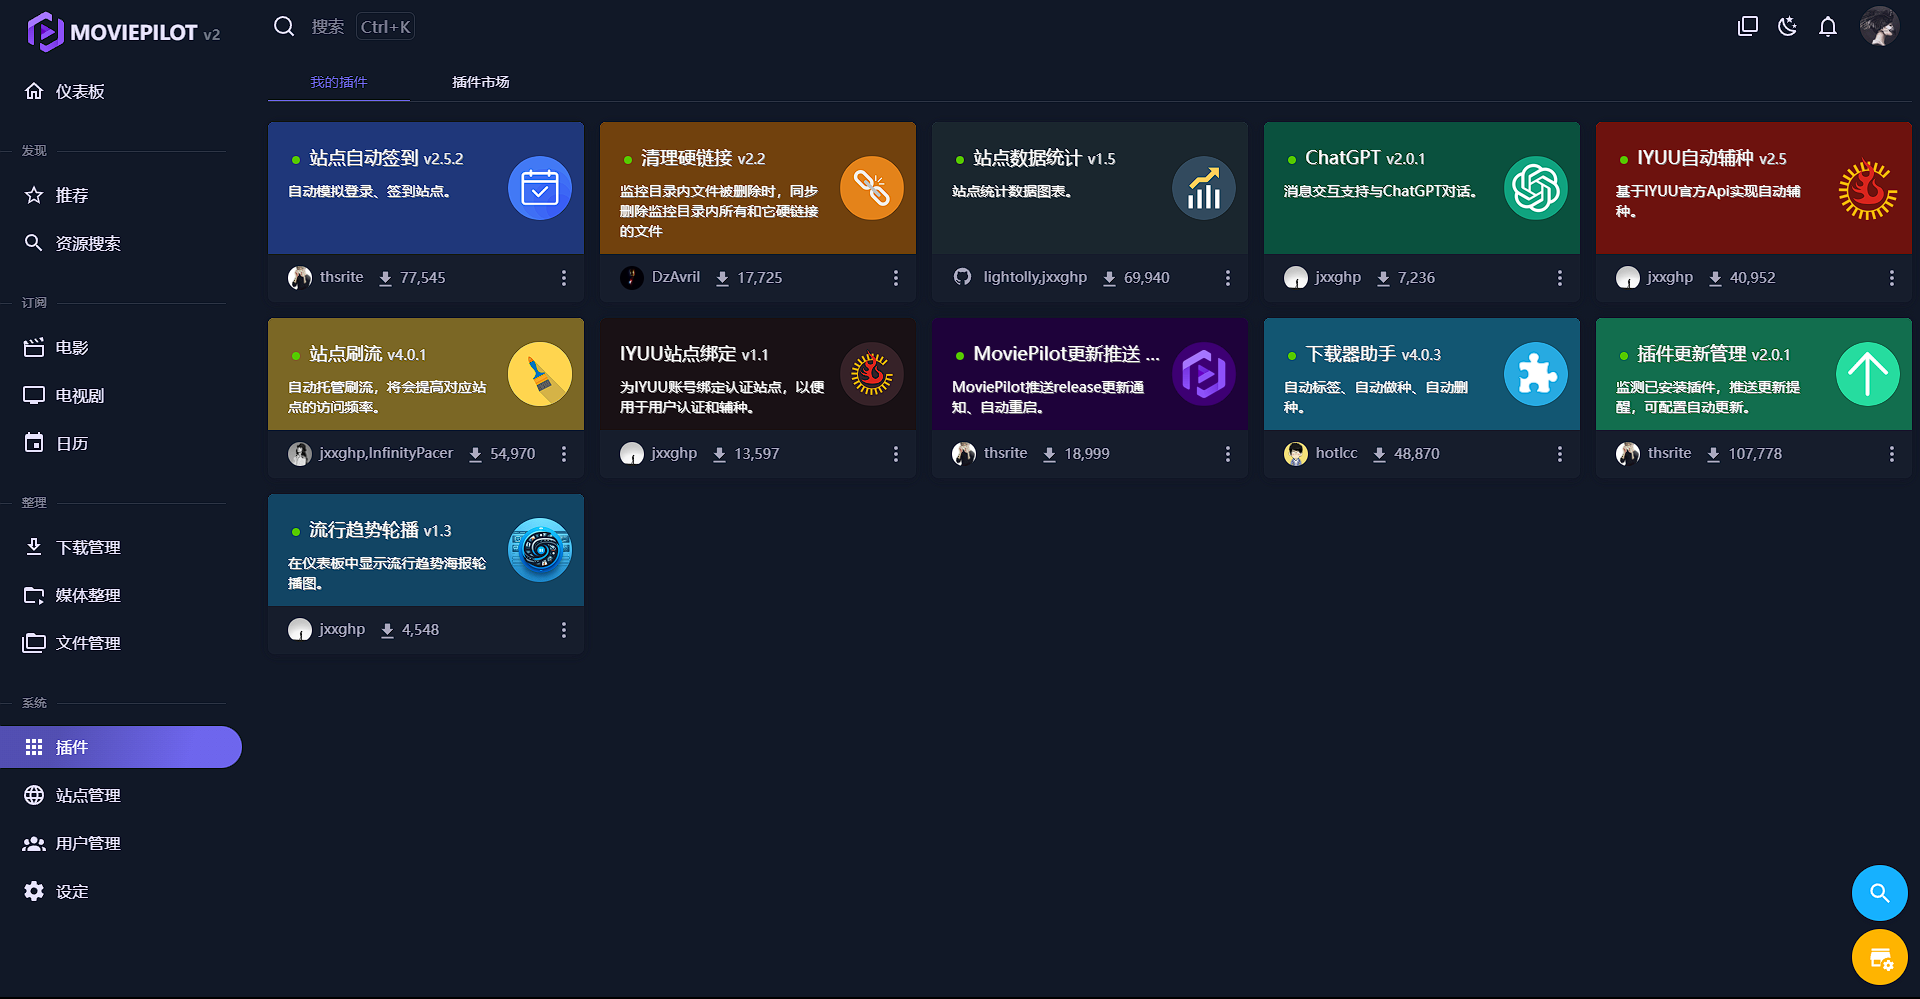Toggle dark mode with the moon icon
The width and height of the screenshot is (1920, 999).
point(1788,27)
